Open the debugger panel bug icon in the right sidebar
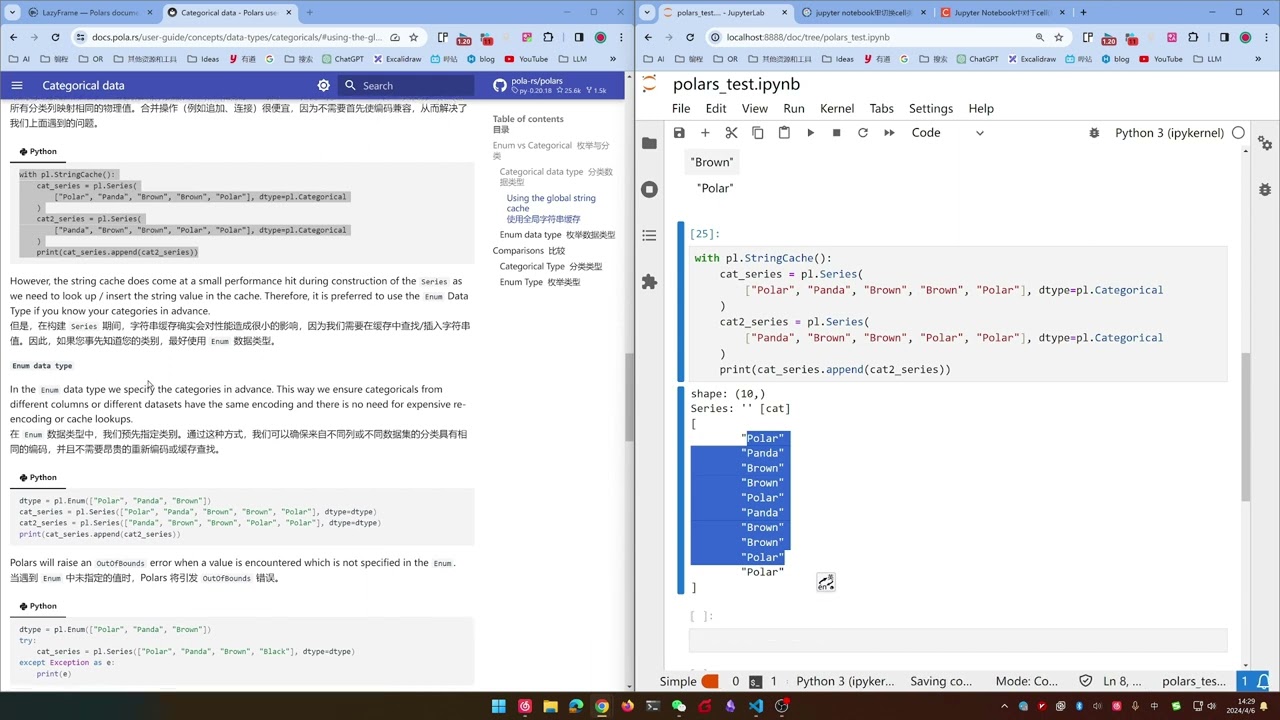Image resolution: width=1280 pixels, height=720 pixels. (1265, 189)
